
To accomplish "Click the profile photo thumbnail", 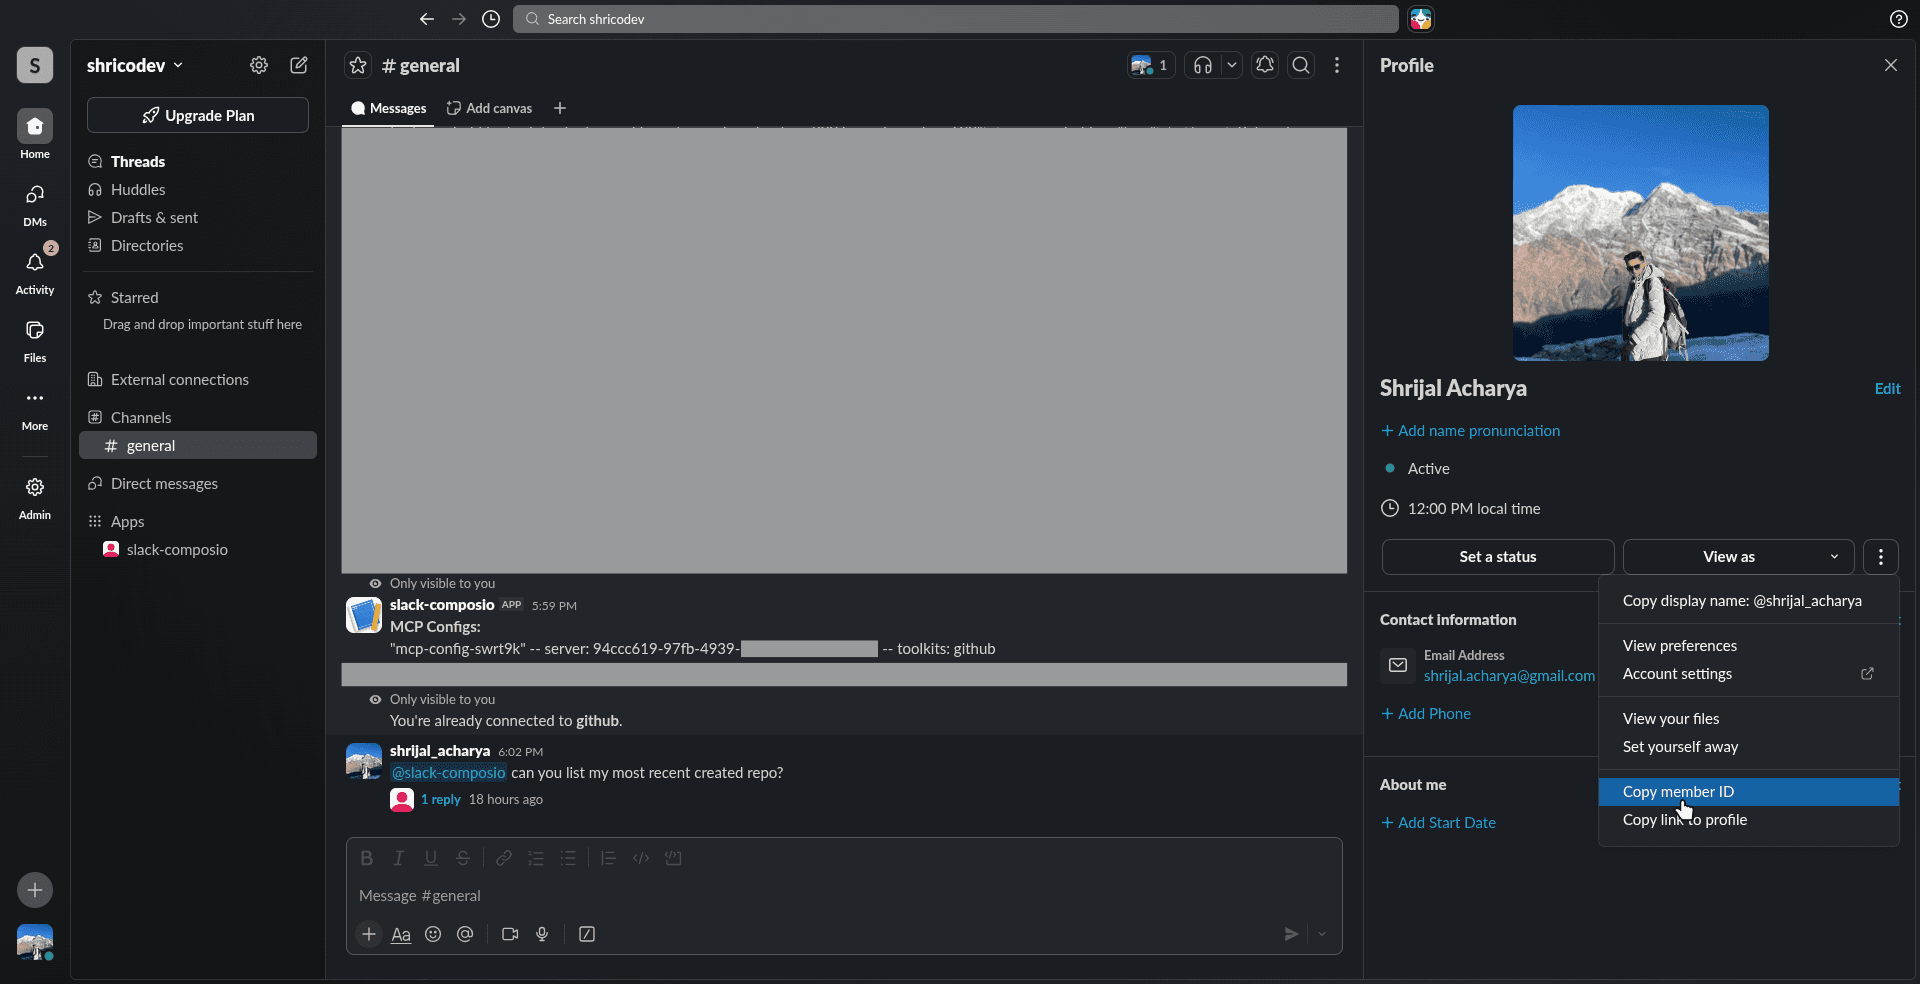I will pyautogui.click(x=1641, y=233).
